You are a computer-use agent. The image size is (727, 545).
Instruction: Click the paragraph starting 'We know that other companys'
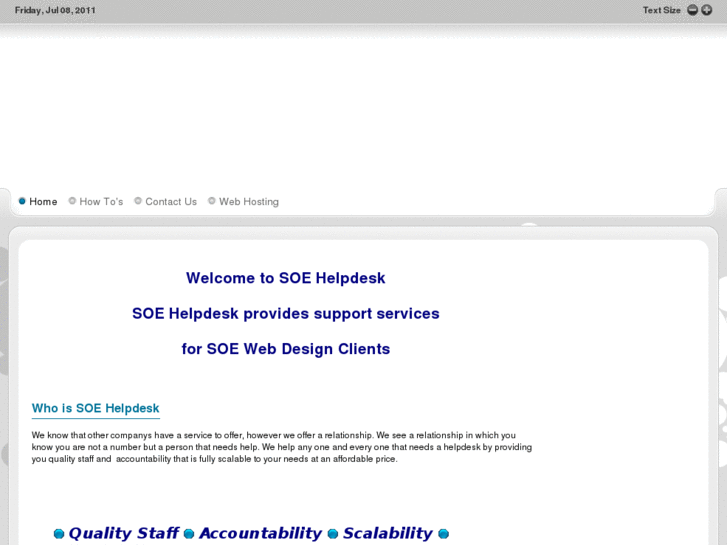point(282,447)
